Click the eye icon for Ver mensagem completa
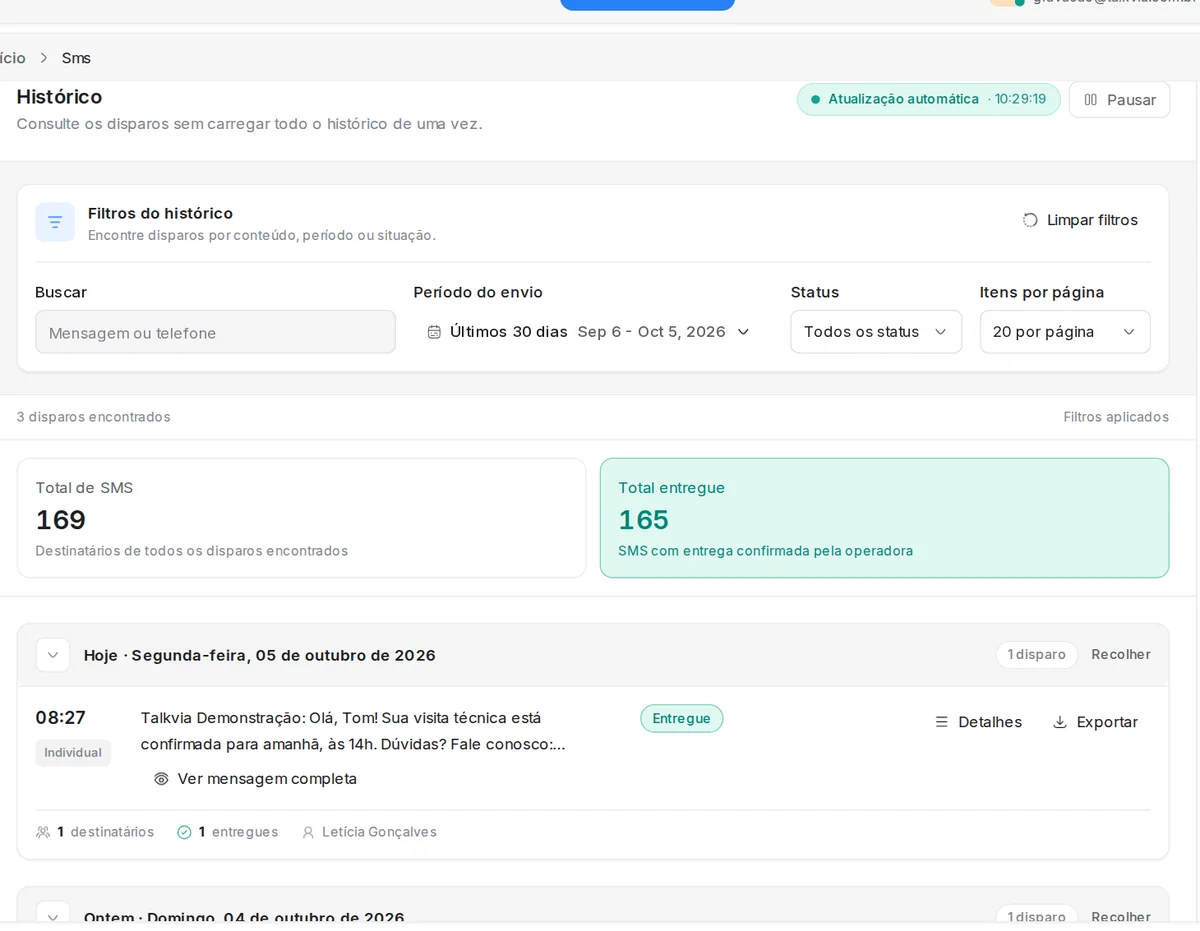The width and height of the screenshot is (1200, 931). pyautogui.click(x=161, y=779)
